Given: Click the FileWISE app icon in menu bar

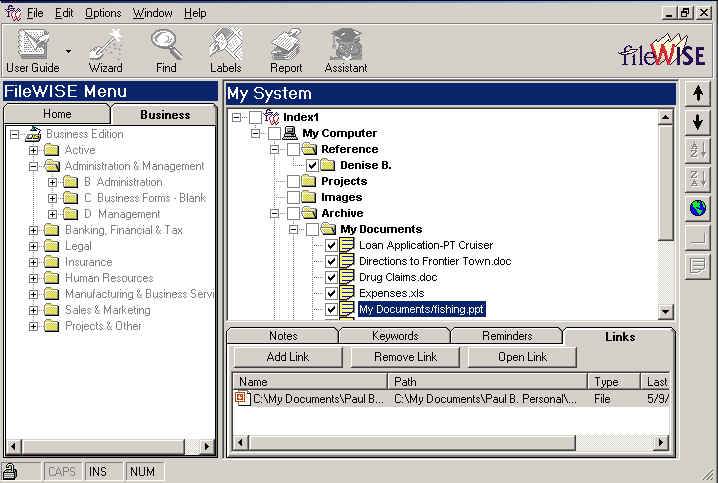Looking at the screenshot, I should (13, 13).
